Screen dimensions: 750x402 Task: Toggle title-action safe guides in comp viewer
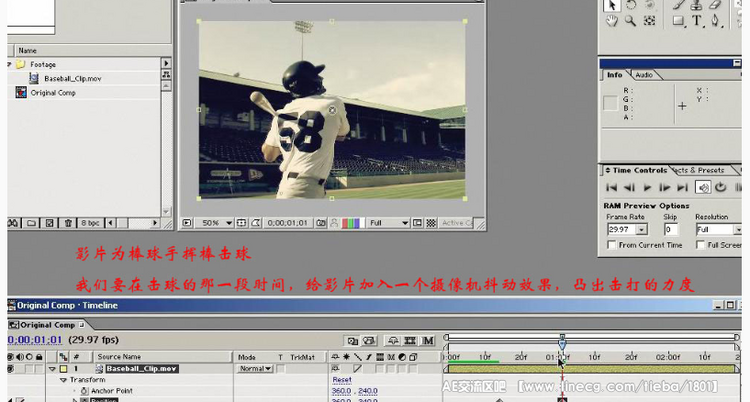tap(242, 223)
